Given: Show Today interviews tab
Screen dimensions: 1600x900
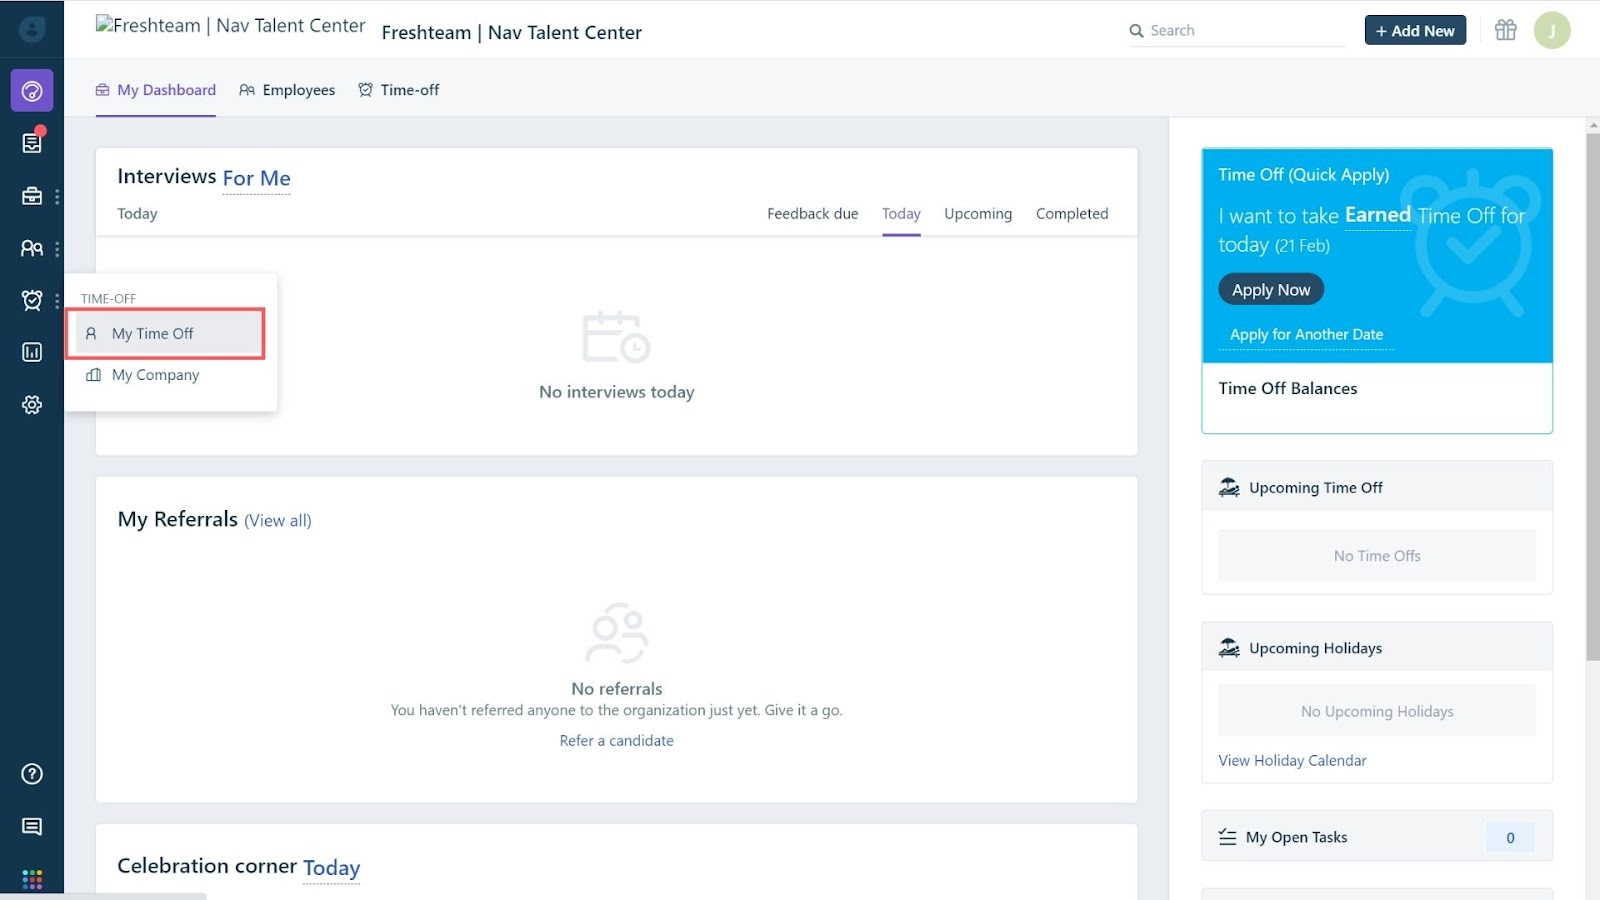Looking at the screenshot, I should pyautogui.click(x=901, y=214).
